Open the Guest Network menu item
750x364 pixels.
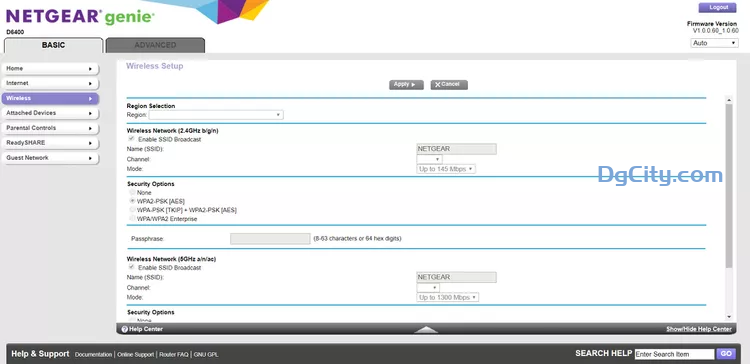(x=50, y=158)
